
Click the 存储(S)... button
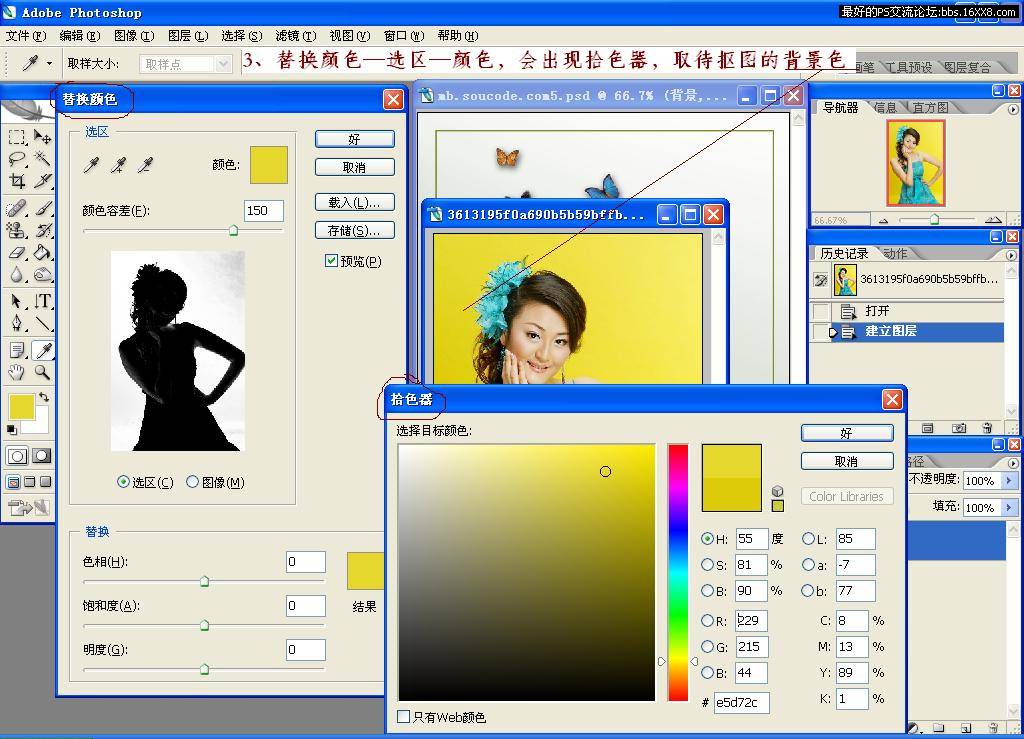tap(355, 230)
